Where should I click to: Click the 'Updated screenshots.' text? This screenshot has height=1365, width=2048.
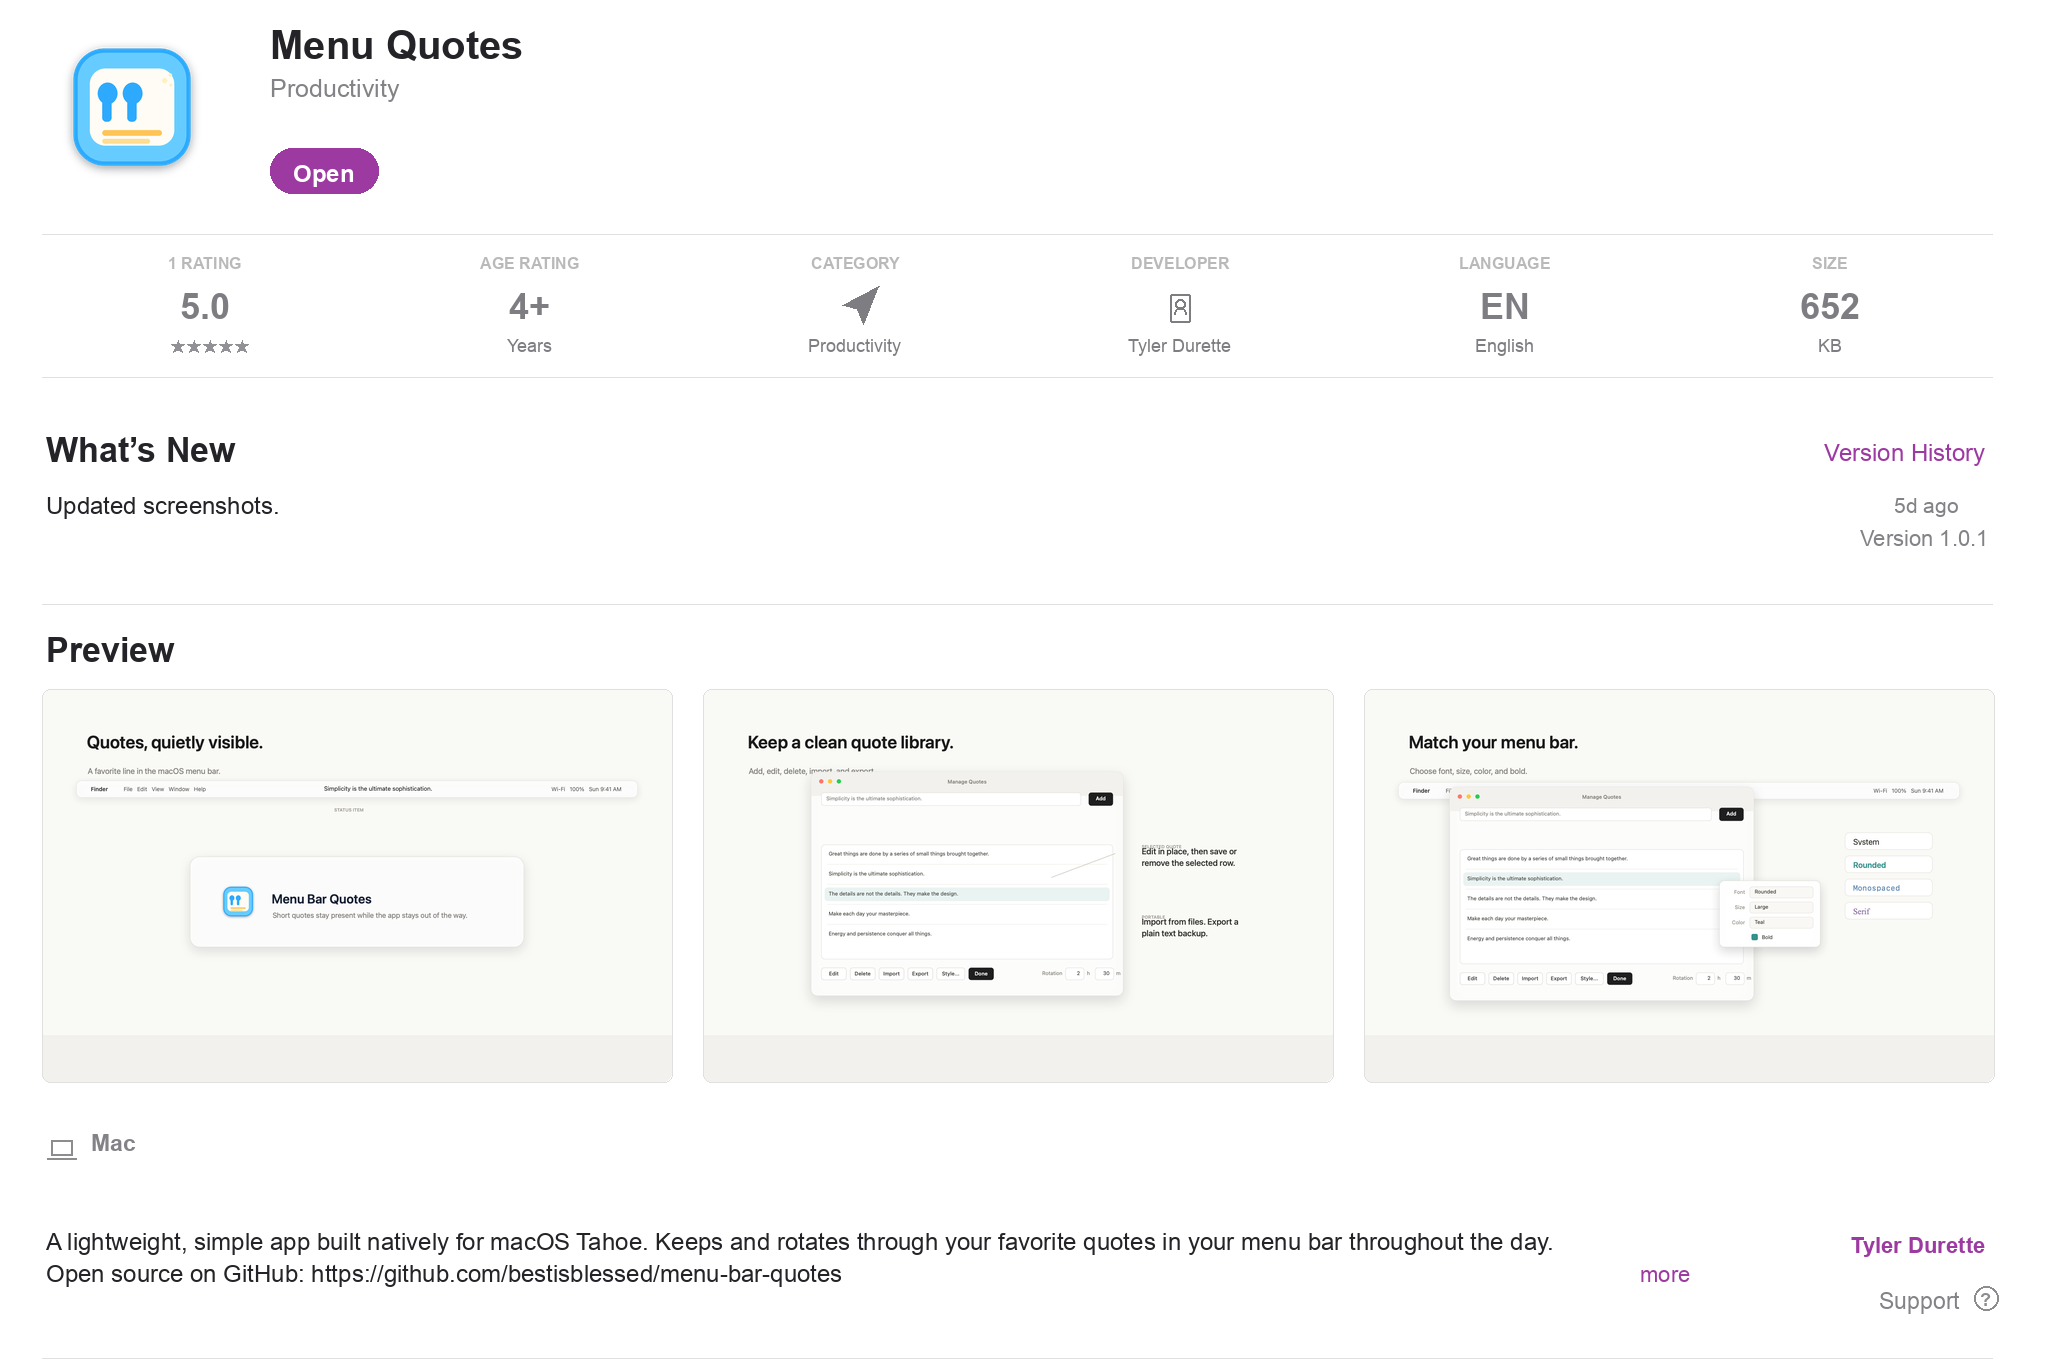(162, 506)
